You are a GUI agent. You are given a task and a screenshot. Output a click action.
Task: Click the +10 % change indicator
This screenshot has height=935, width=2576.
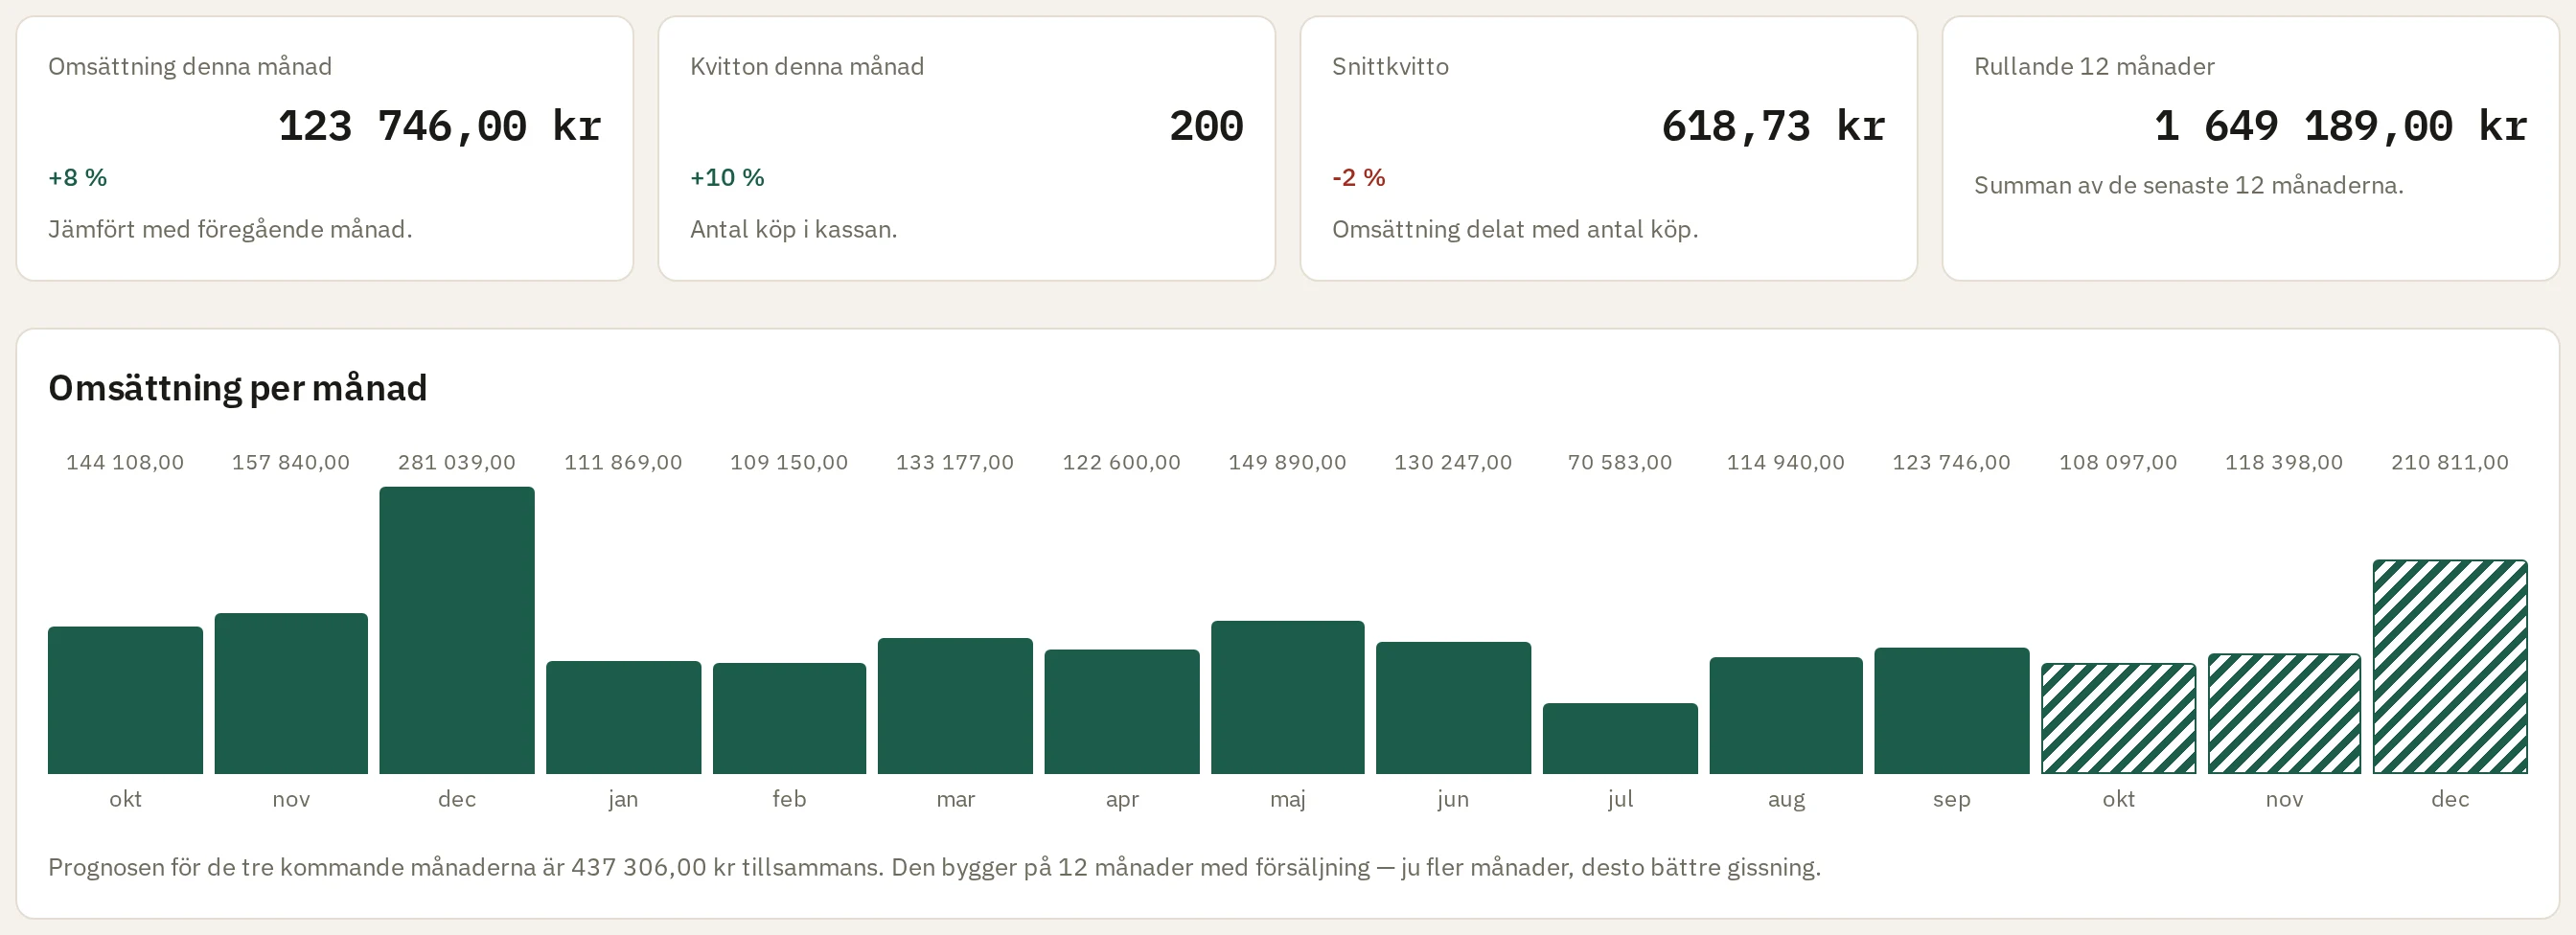tap(727, 178)
